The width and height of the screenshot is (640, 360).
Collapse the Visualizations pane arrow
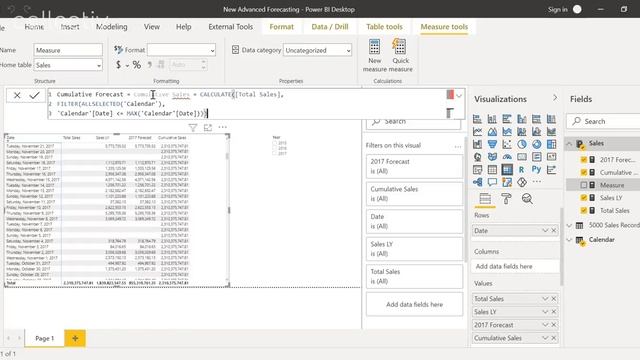(x=555, y=98)
